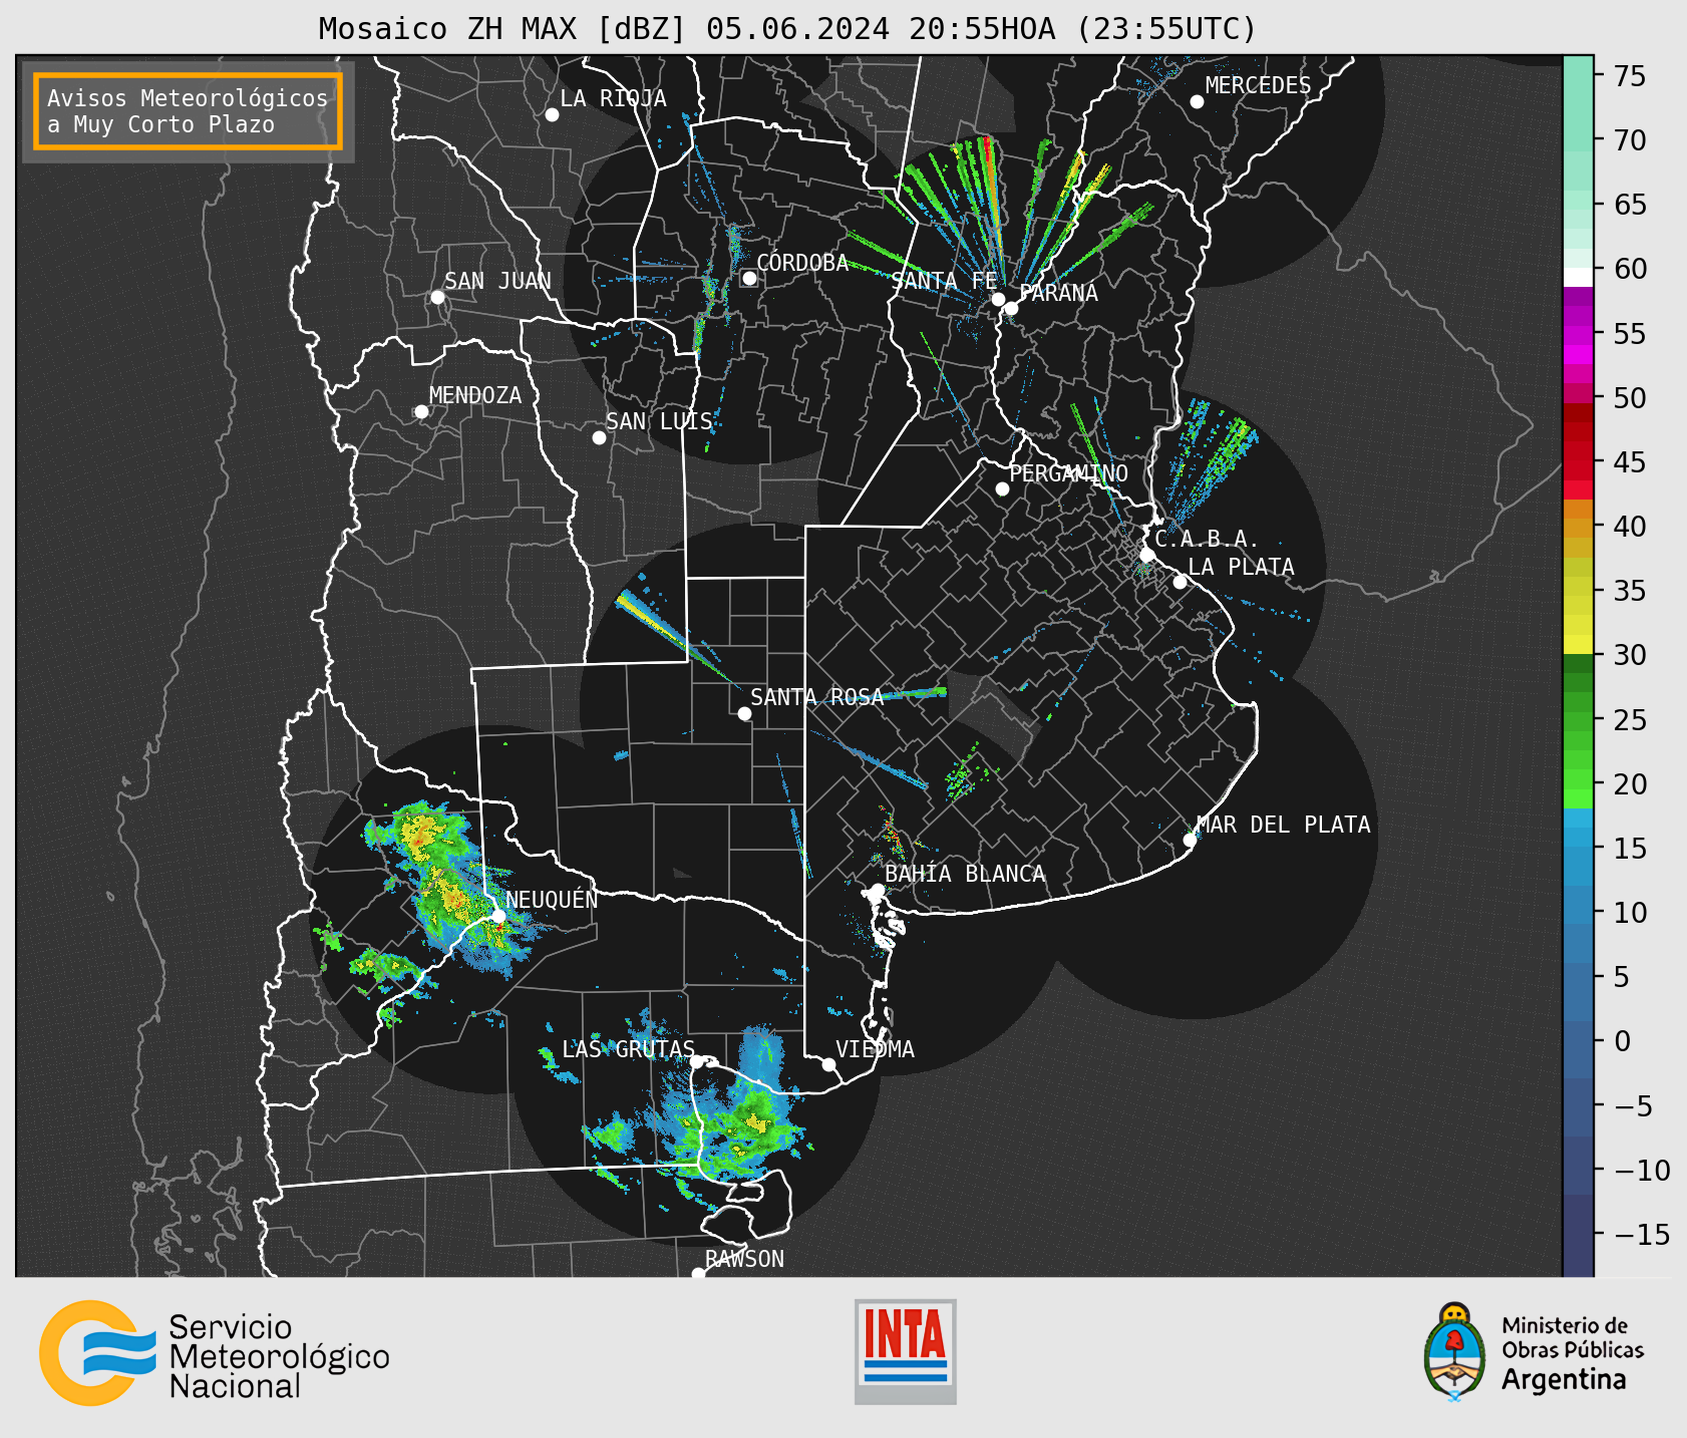Click the Avisos Meteorológicos a Muy Corto Plazo box
Screen dimensions: 1687x1438
[188, 111]
